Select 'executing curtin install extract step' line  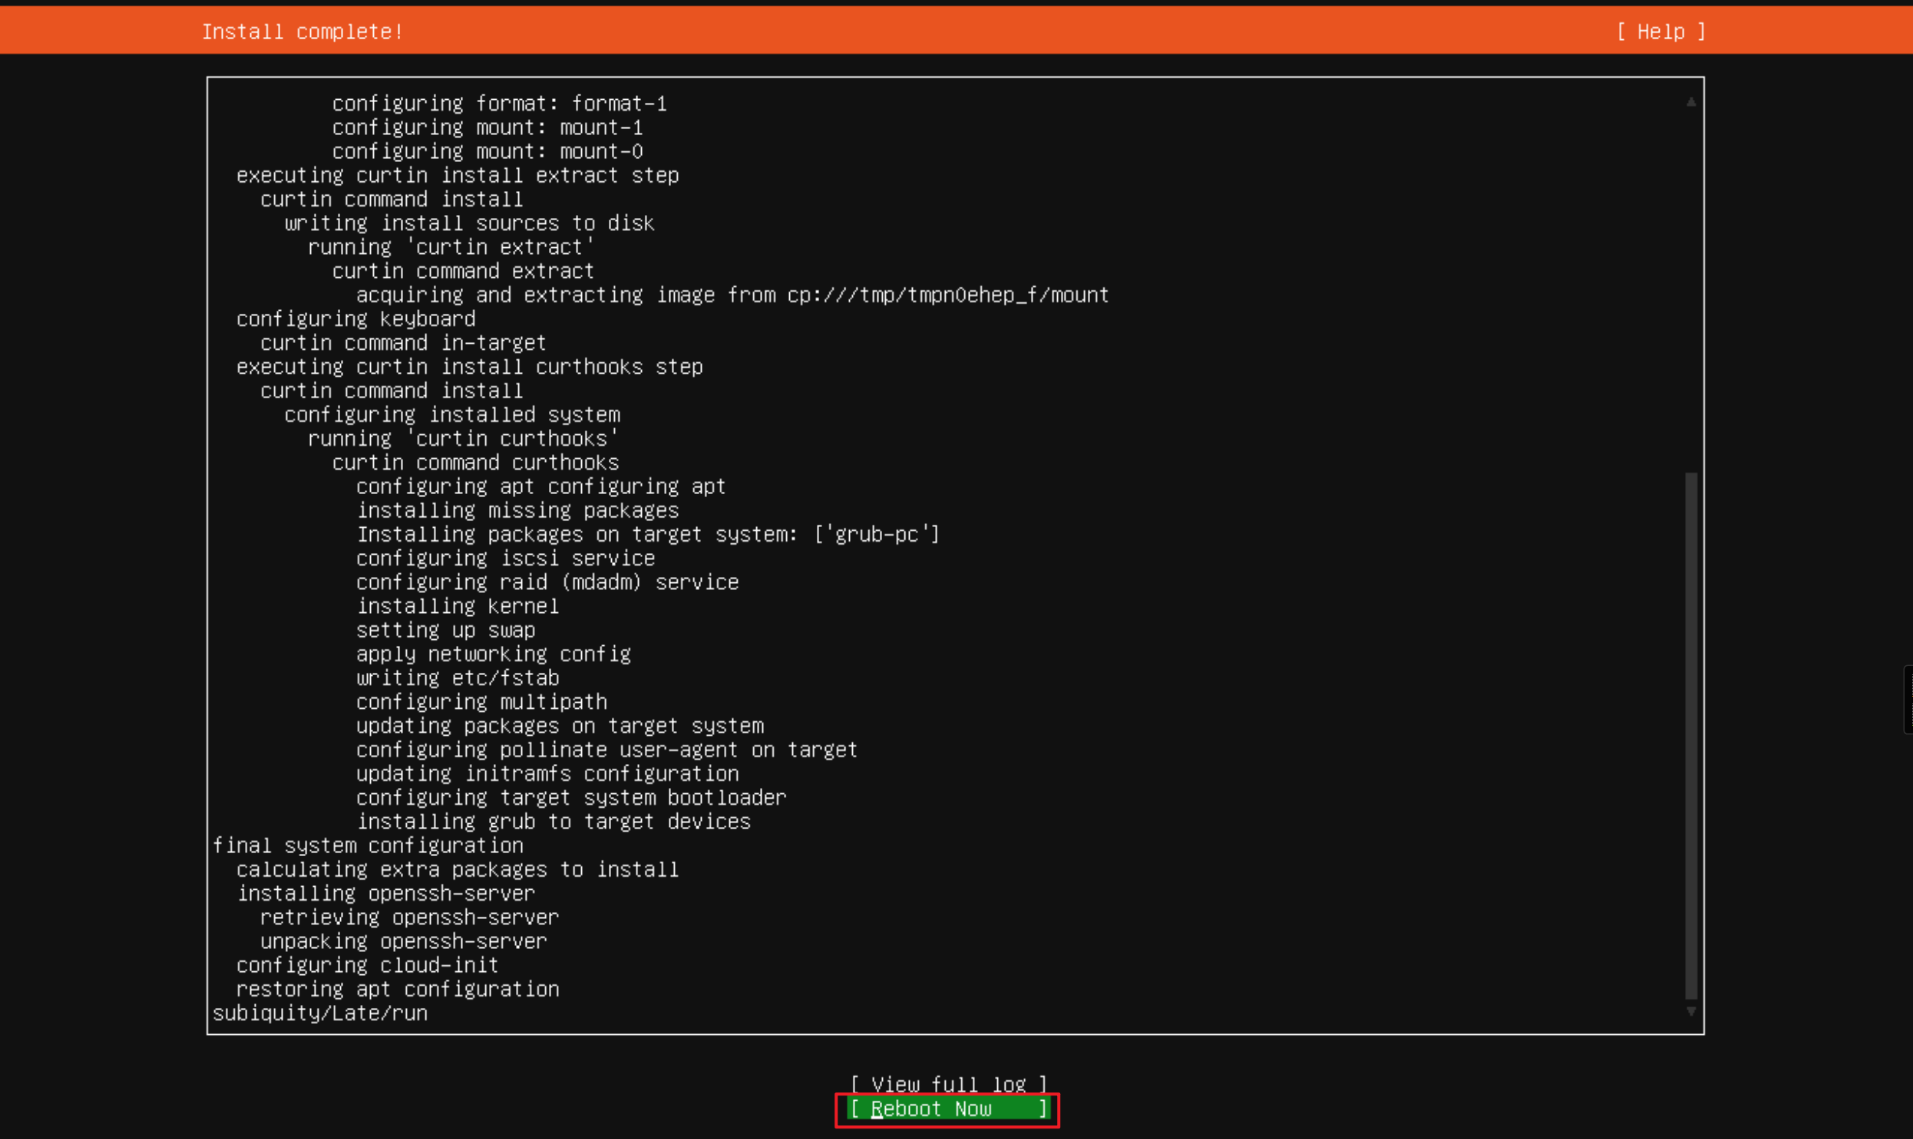click(x=457, y=174)
